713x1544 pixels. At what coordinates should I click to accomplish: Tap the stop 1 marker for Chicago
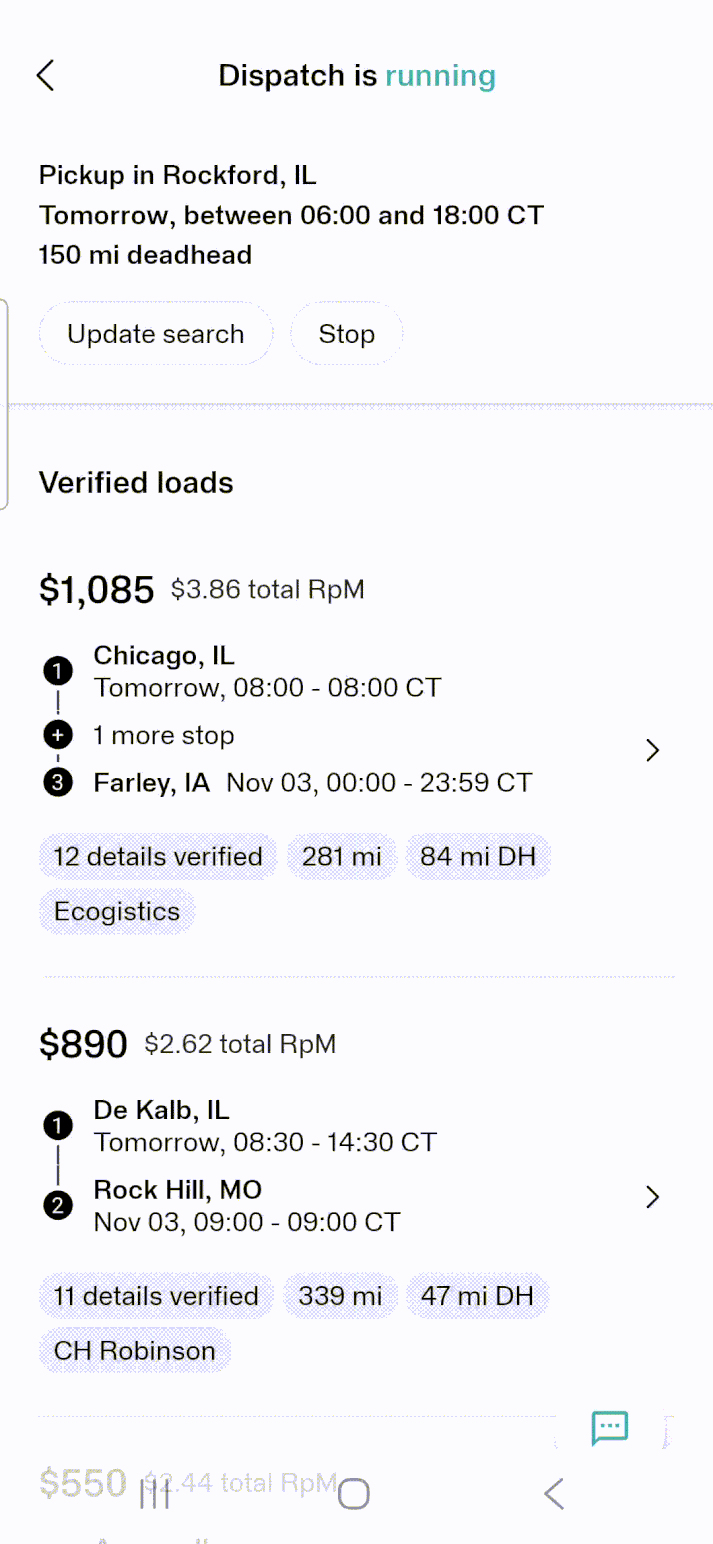(x=58, y=671)
